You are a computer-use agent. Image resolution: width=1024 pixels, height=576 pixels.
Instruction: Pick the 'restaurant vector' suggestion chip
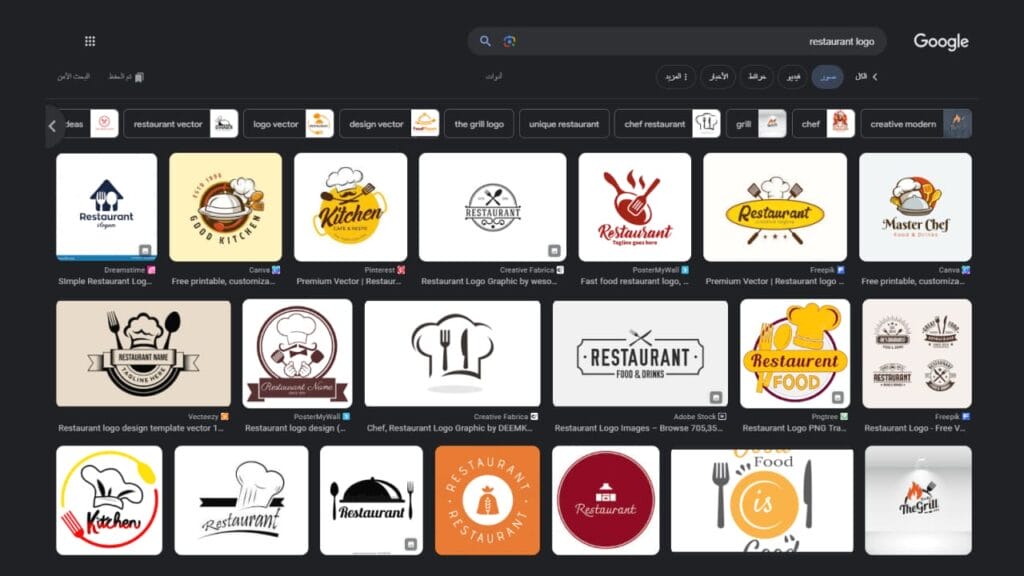point(180,124)
